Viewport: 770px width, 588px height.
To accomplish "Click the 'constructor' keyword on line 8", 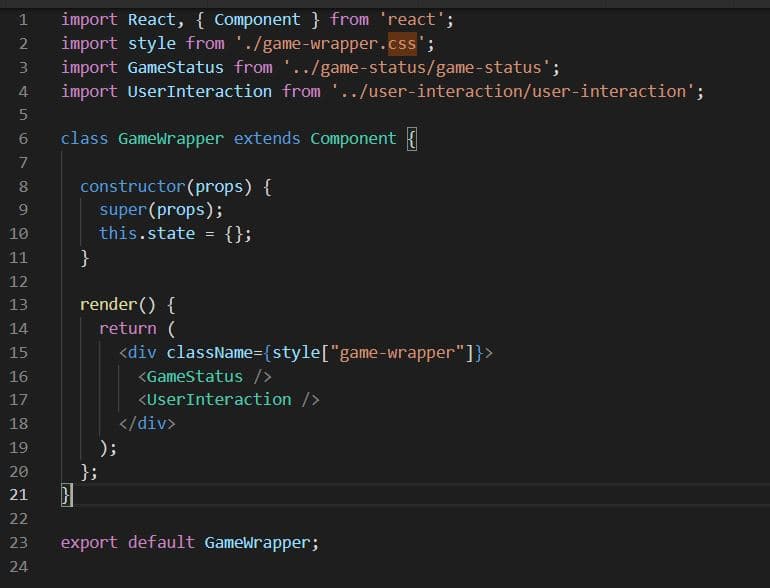I will (133, 186).
